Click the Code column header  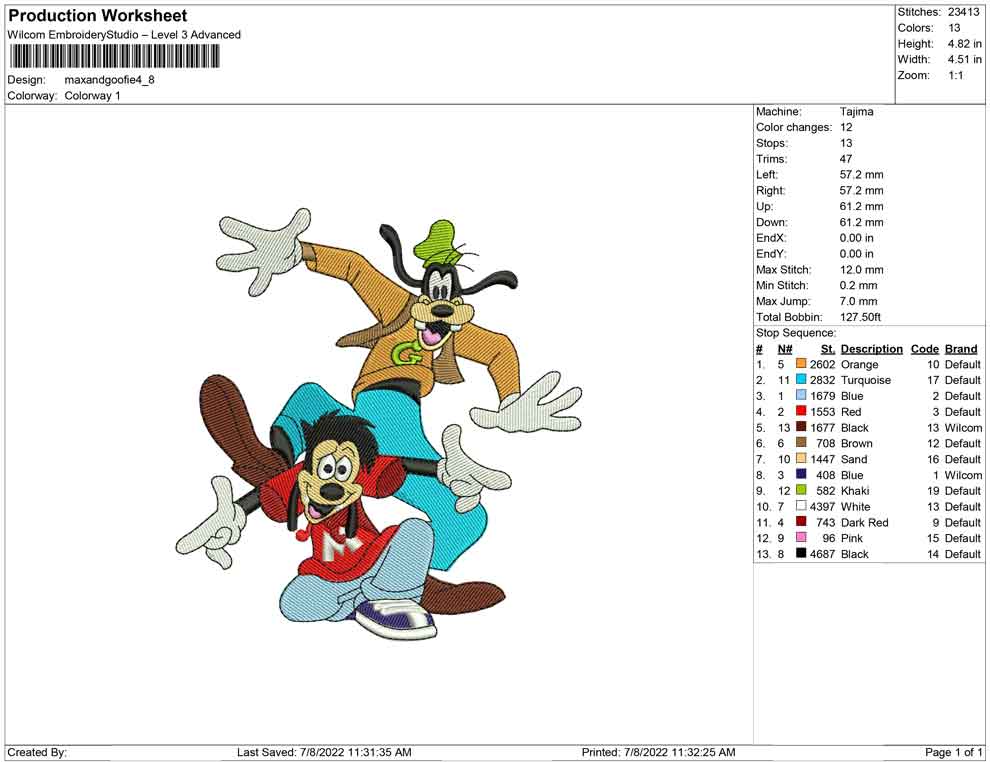[924, 349]
